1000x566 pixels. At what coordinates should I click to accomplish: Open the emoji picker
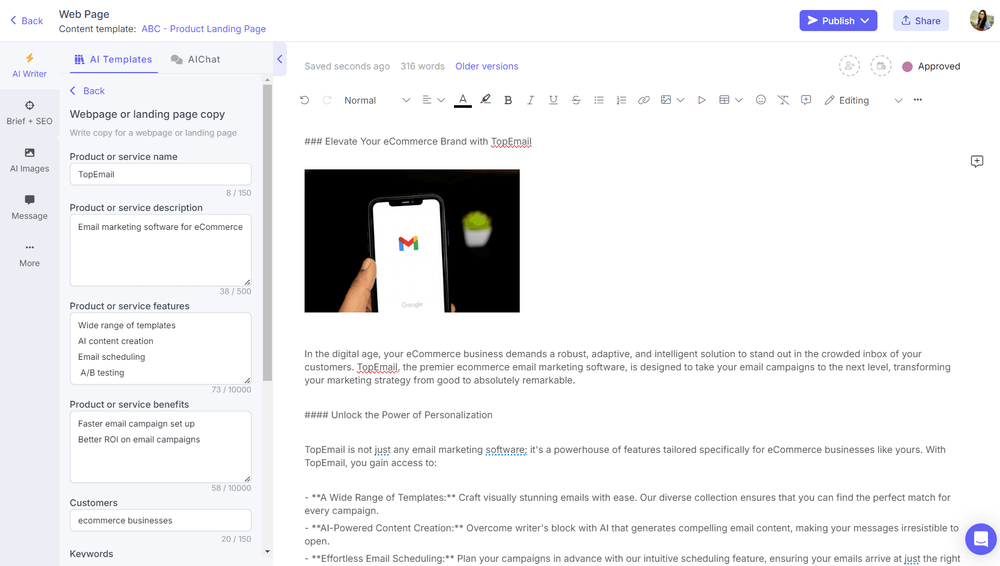tap(761, 100)
